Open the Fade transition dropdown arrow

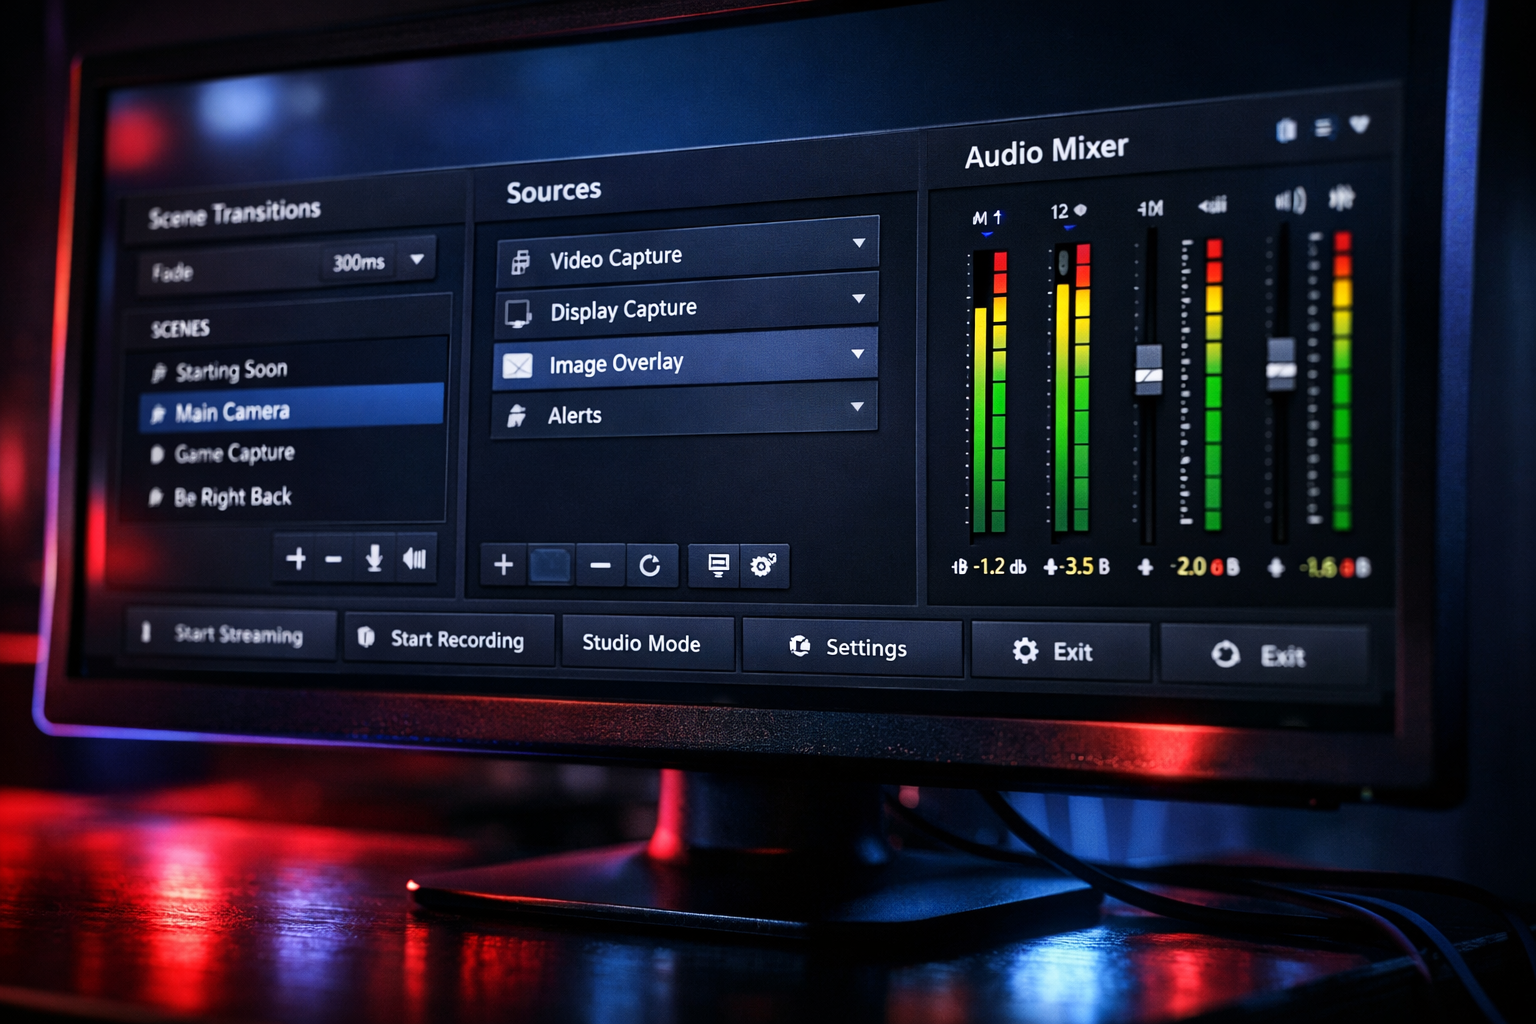(417, 259)
